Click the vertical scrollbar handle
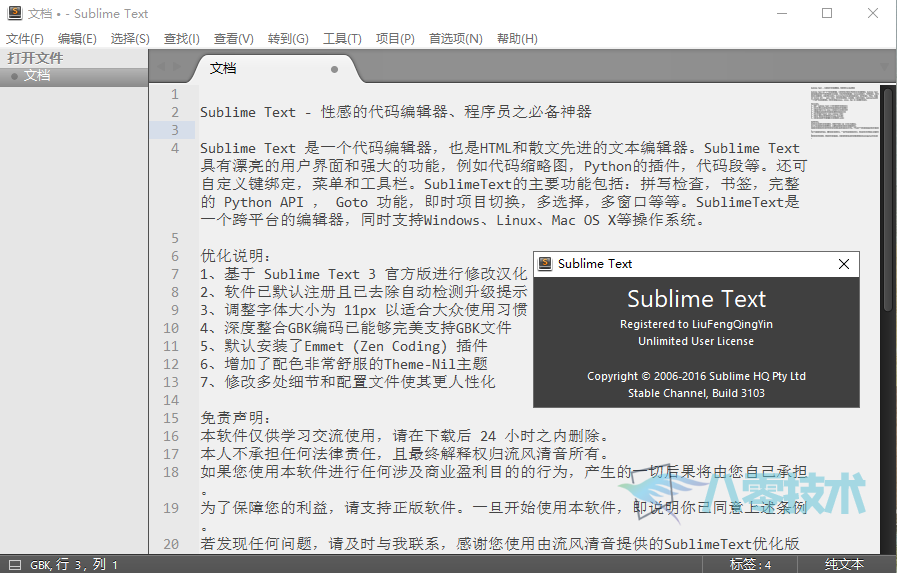897x573 pixels. [x=887, y=198]
